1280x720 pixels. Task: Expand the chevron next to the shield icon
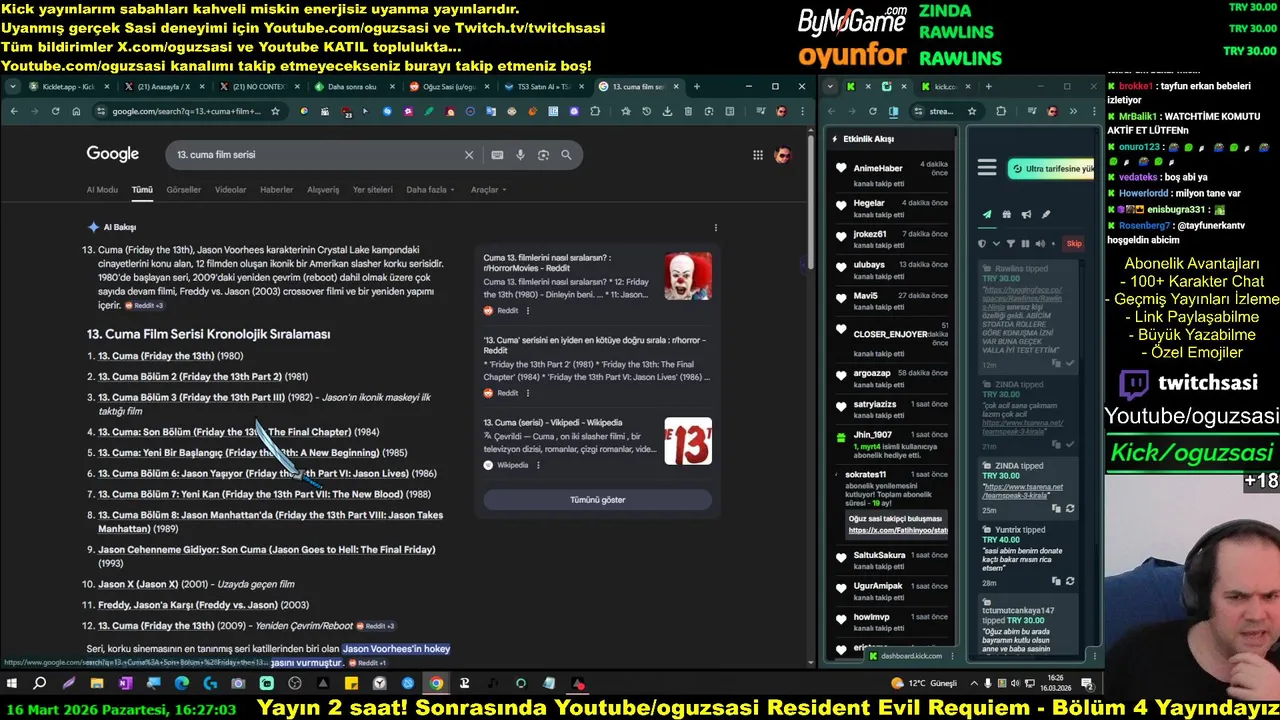(995, 243)
